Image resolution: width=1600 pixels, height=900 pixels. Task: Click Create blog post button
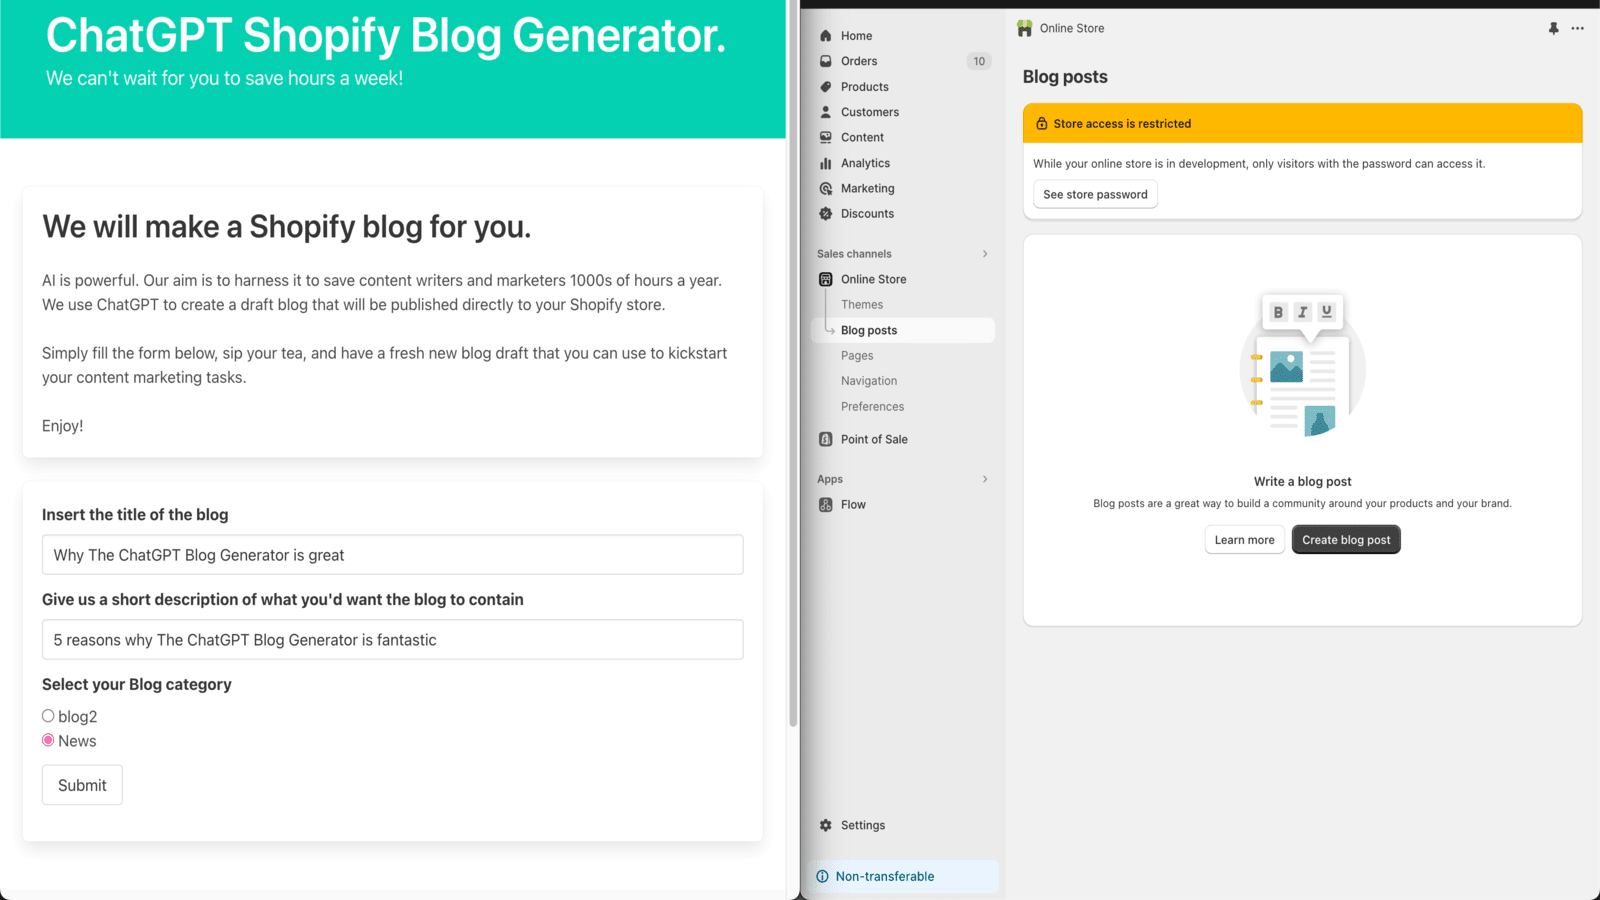(1346, 540)
